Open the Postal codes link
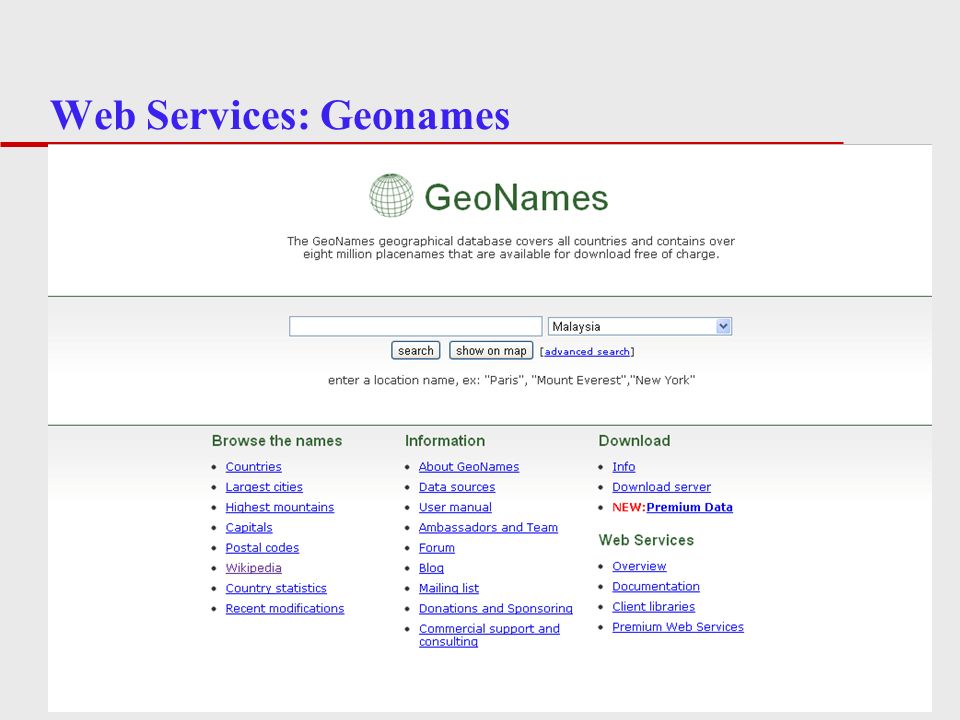This screenshot has height=720, width=960. [x=262, y=547]
